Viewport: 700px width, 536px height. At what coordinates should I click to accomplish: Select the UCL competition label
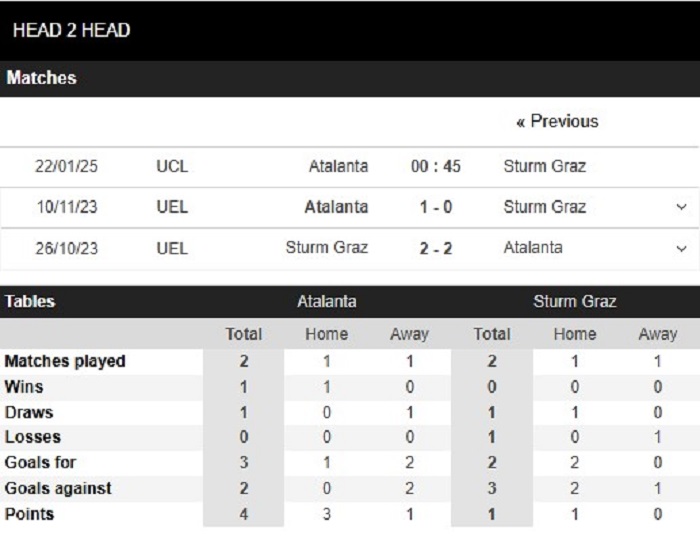(172, 166)
